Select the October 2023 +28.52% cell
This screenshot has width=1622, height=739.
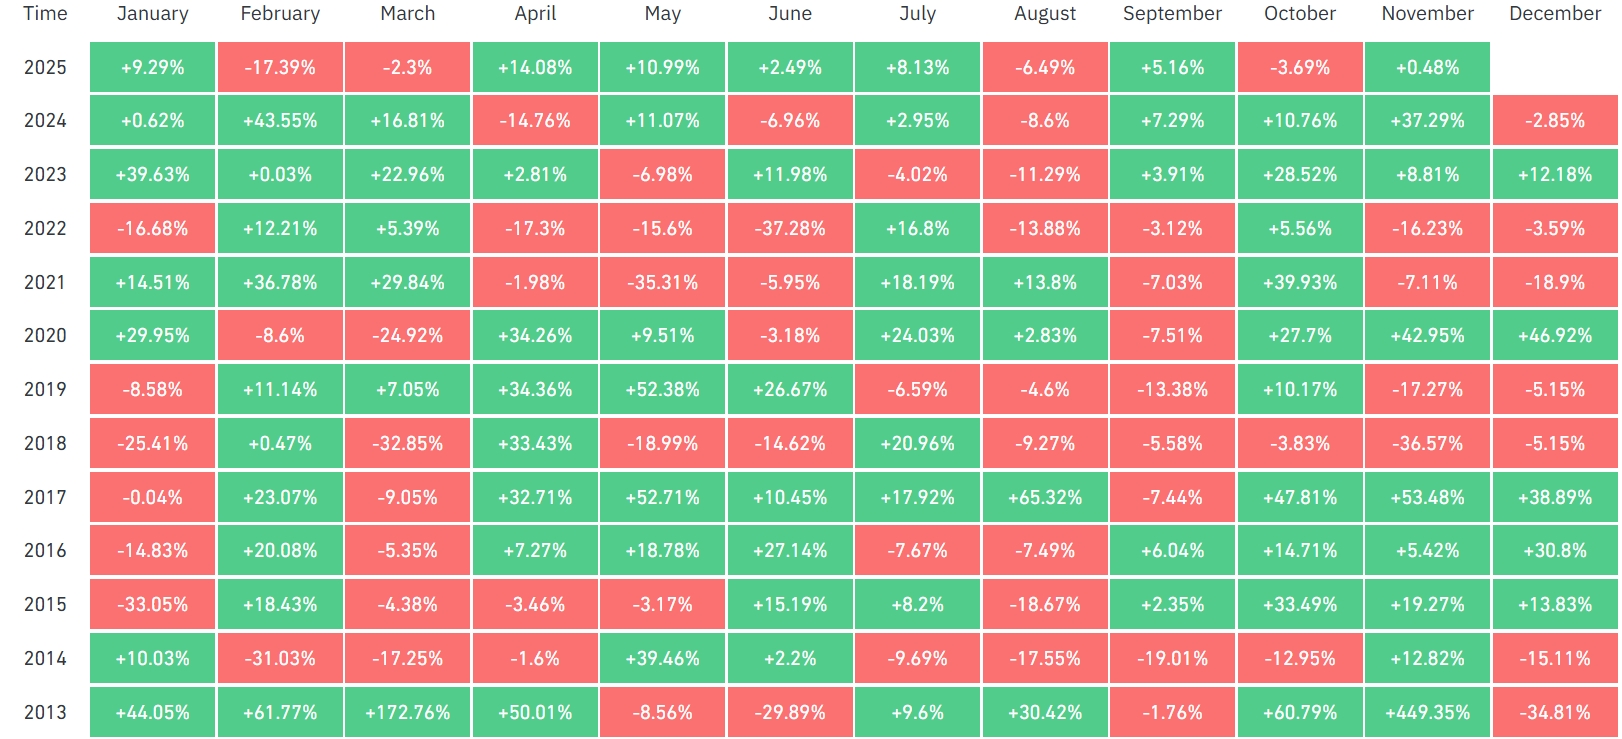coord(1300,175)
